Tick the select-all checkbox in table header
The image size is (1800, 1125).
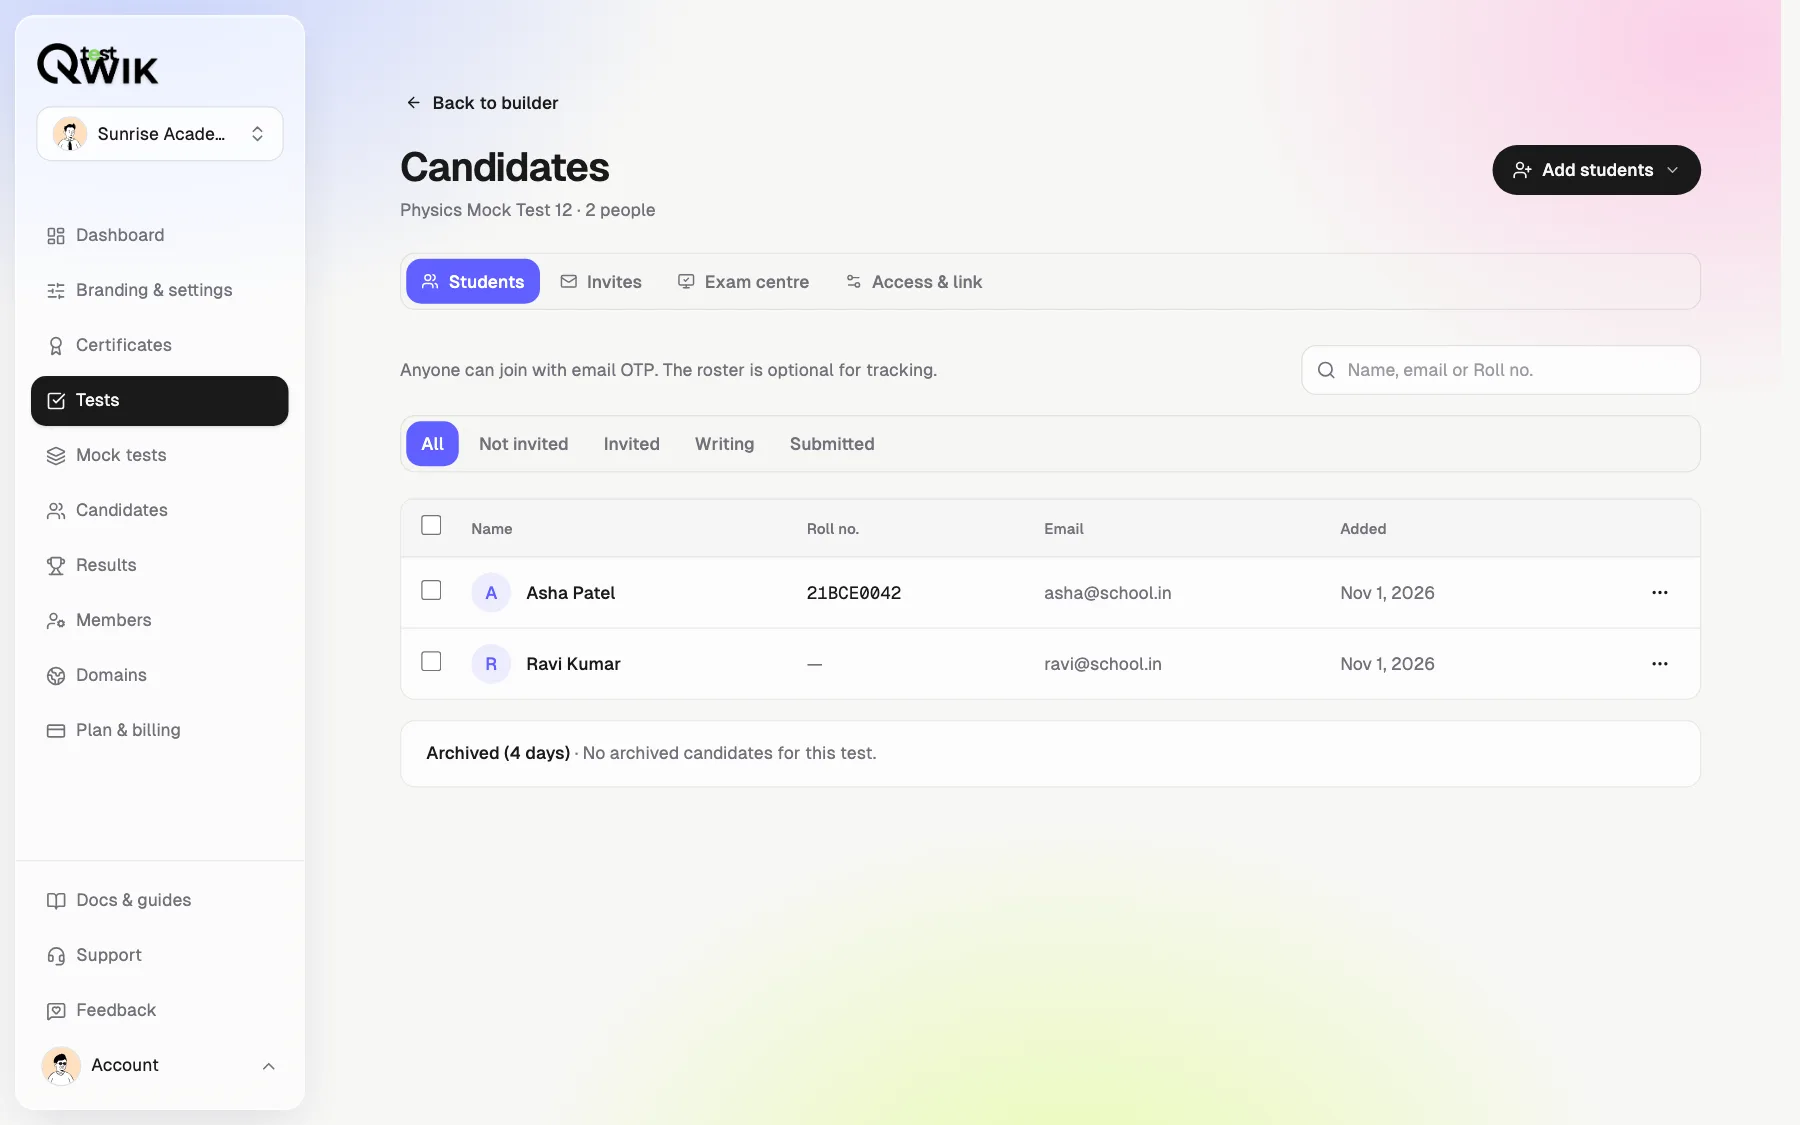coord(431,525)
